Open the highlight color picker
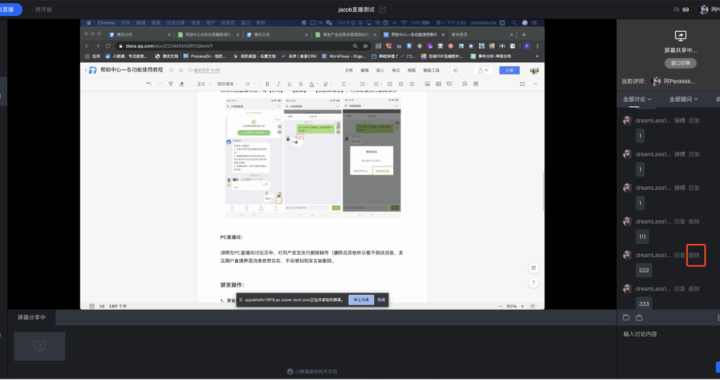This screenshot has height=380, width=720. (x=327, y=84)
